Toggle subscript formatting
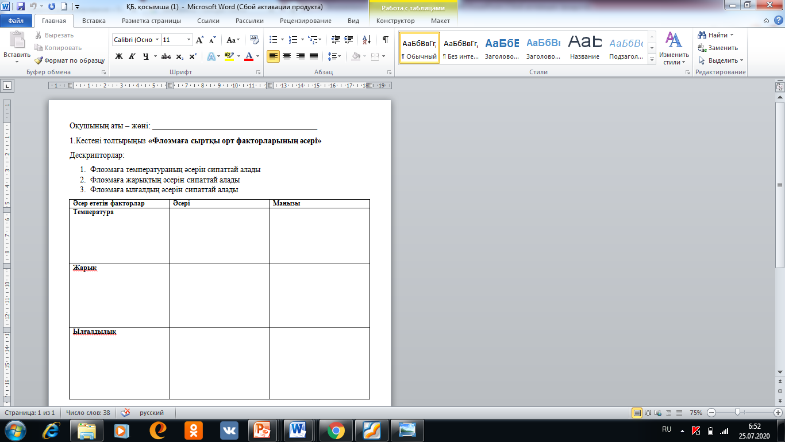Screen dimensions: 785x442 pyautogui.click(x=179, y=57)
